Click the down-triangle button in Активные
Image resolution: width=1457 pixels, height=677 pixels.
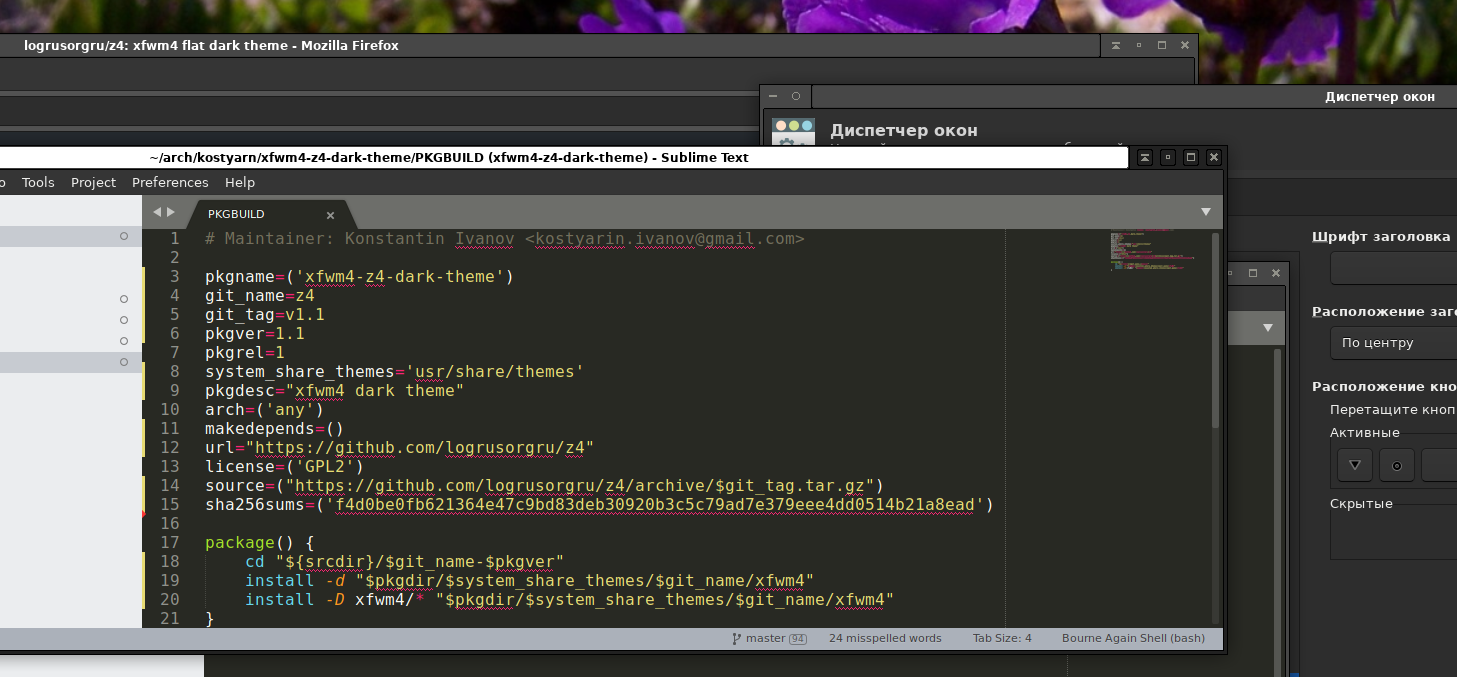1355,465
